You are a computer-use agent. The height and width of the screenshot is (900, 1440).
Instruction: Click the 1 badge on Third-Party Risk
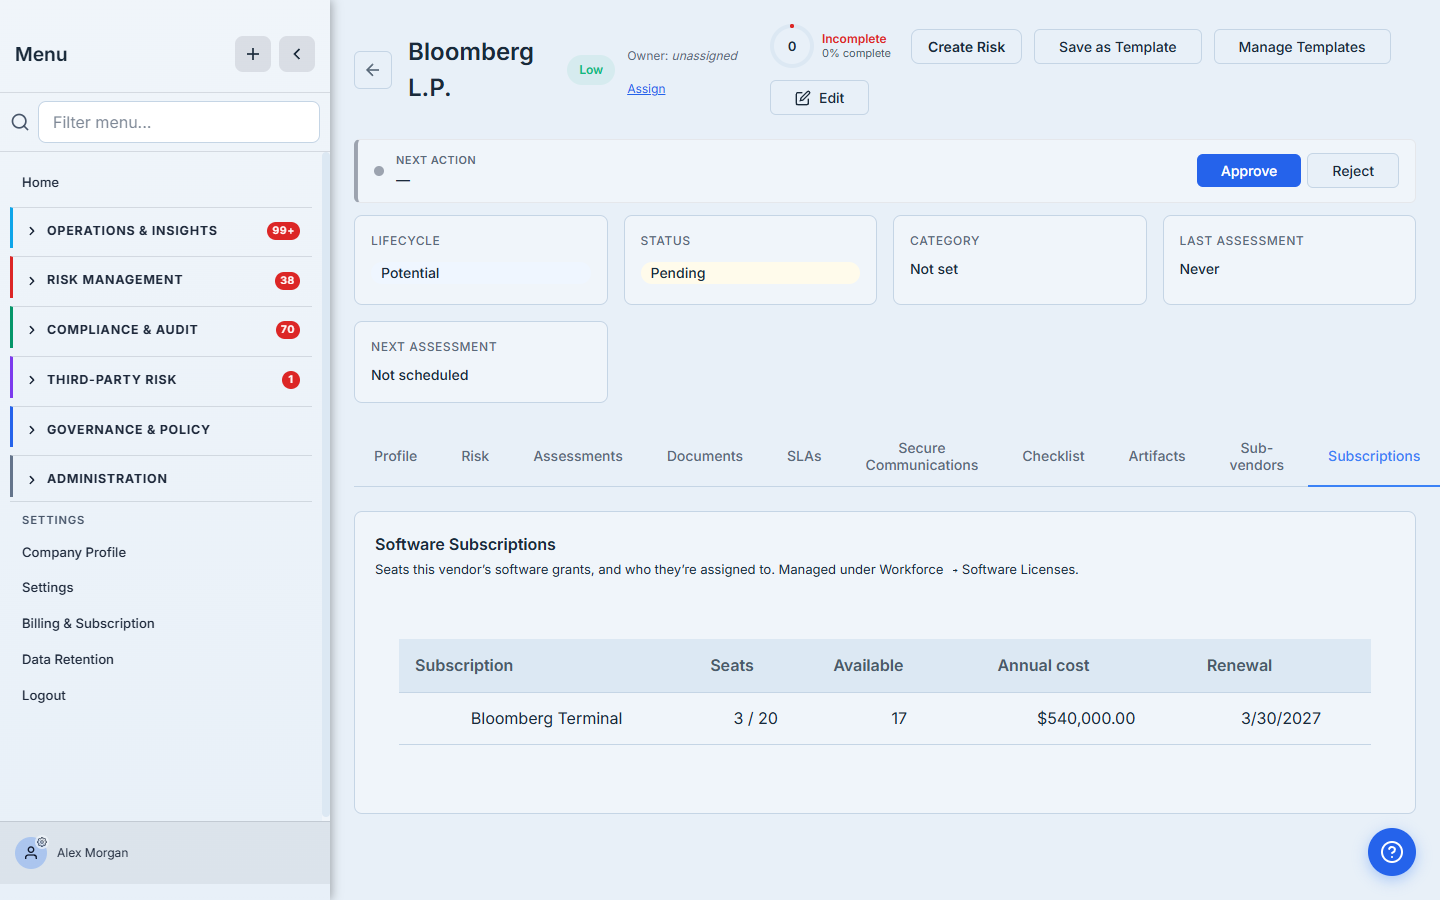tap(291, 380)
